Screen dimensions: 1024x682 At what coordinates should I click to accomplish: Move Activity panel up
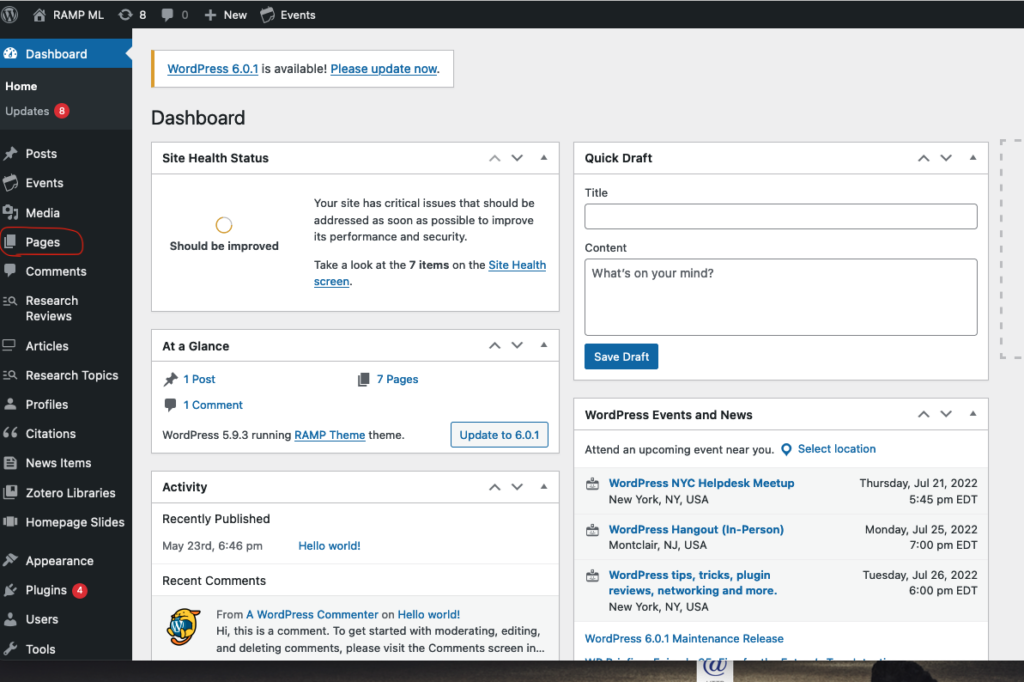tap(494, 487)
